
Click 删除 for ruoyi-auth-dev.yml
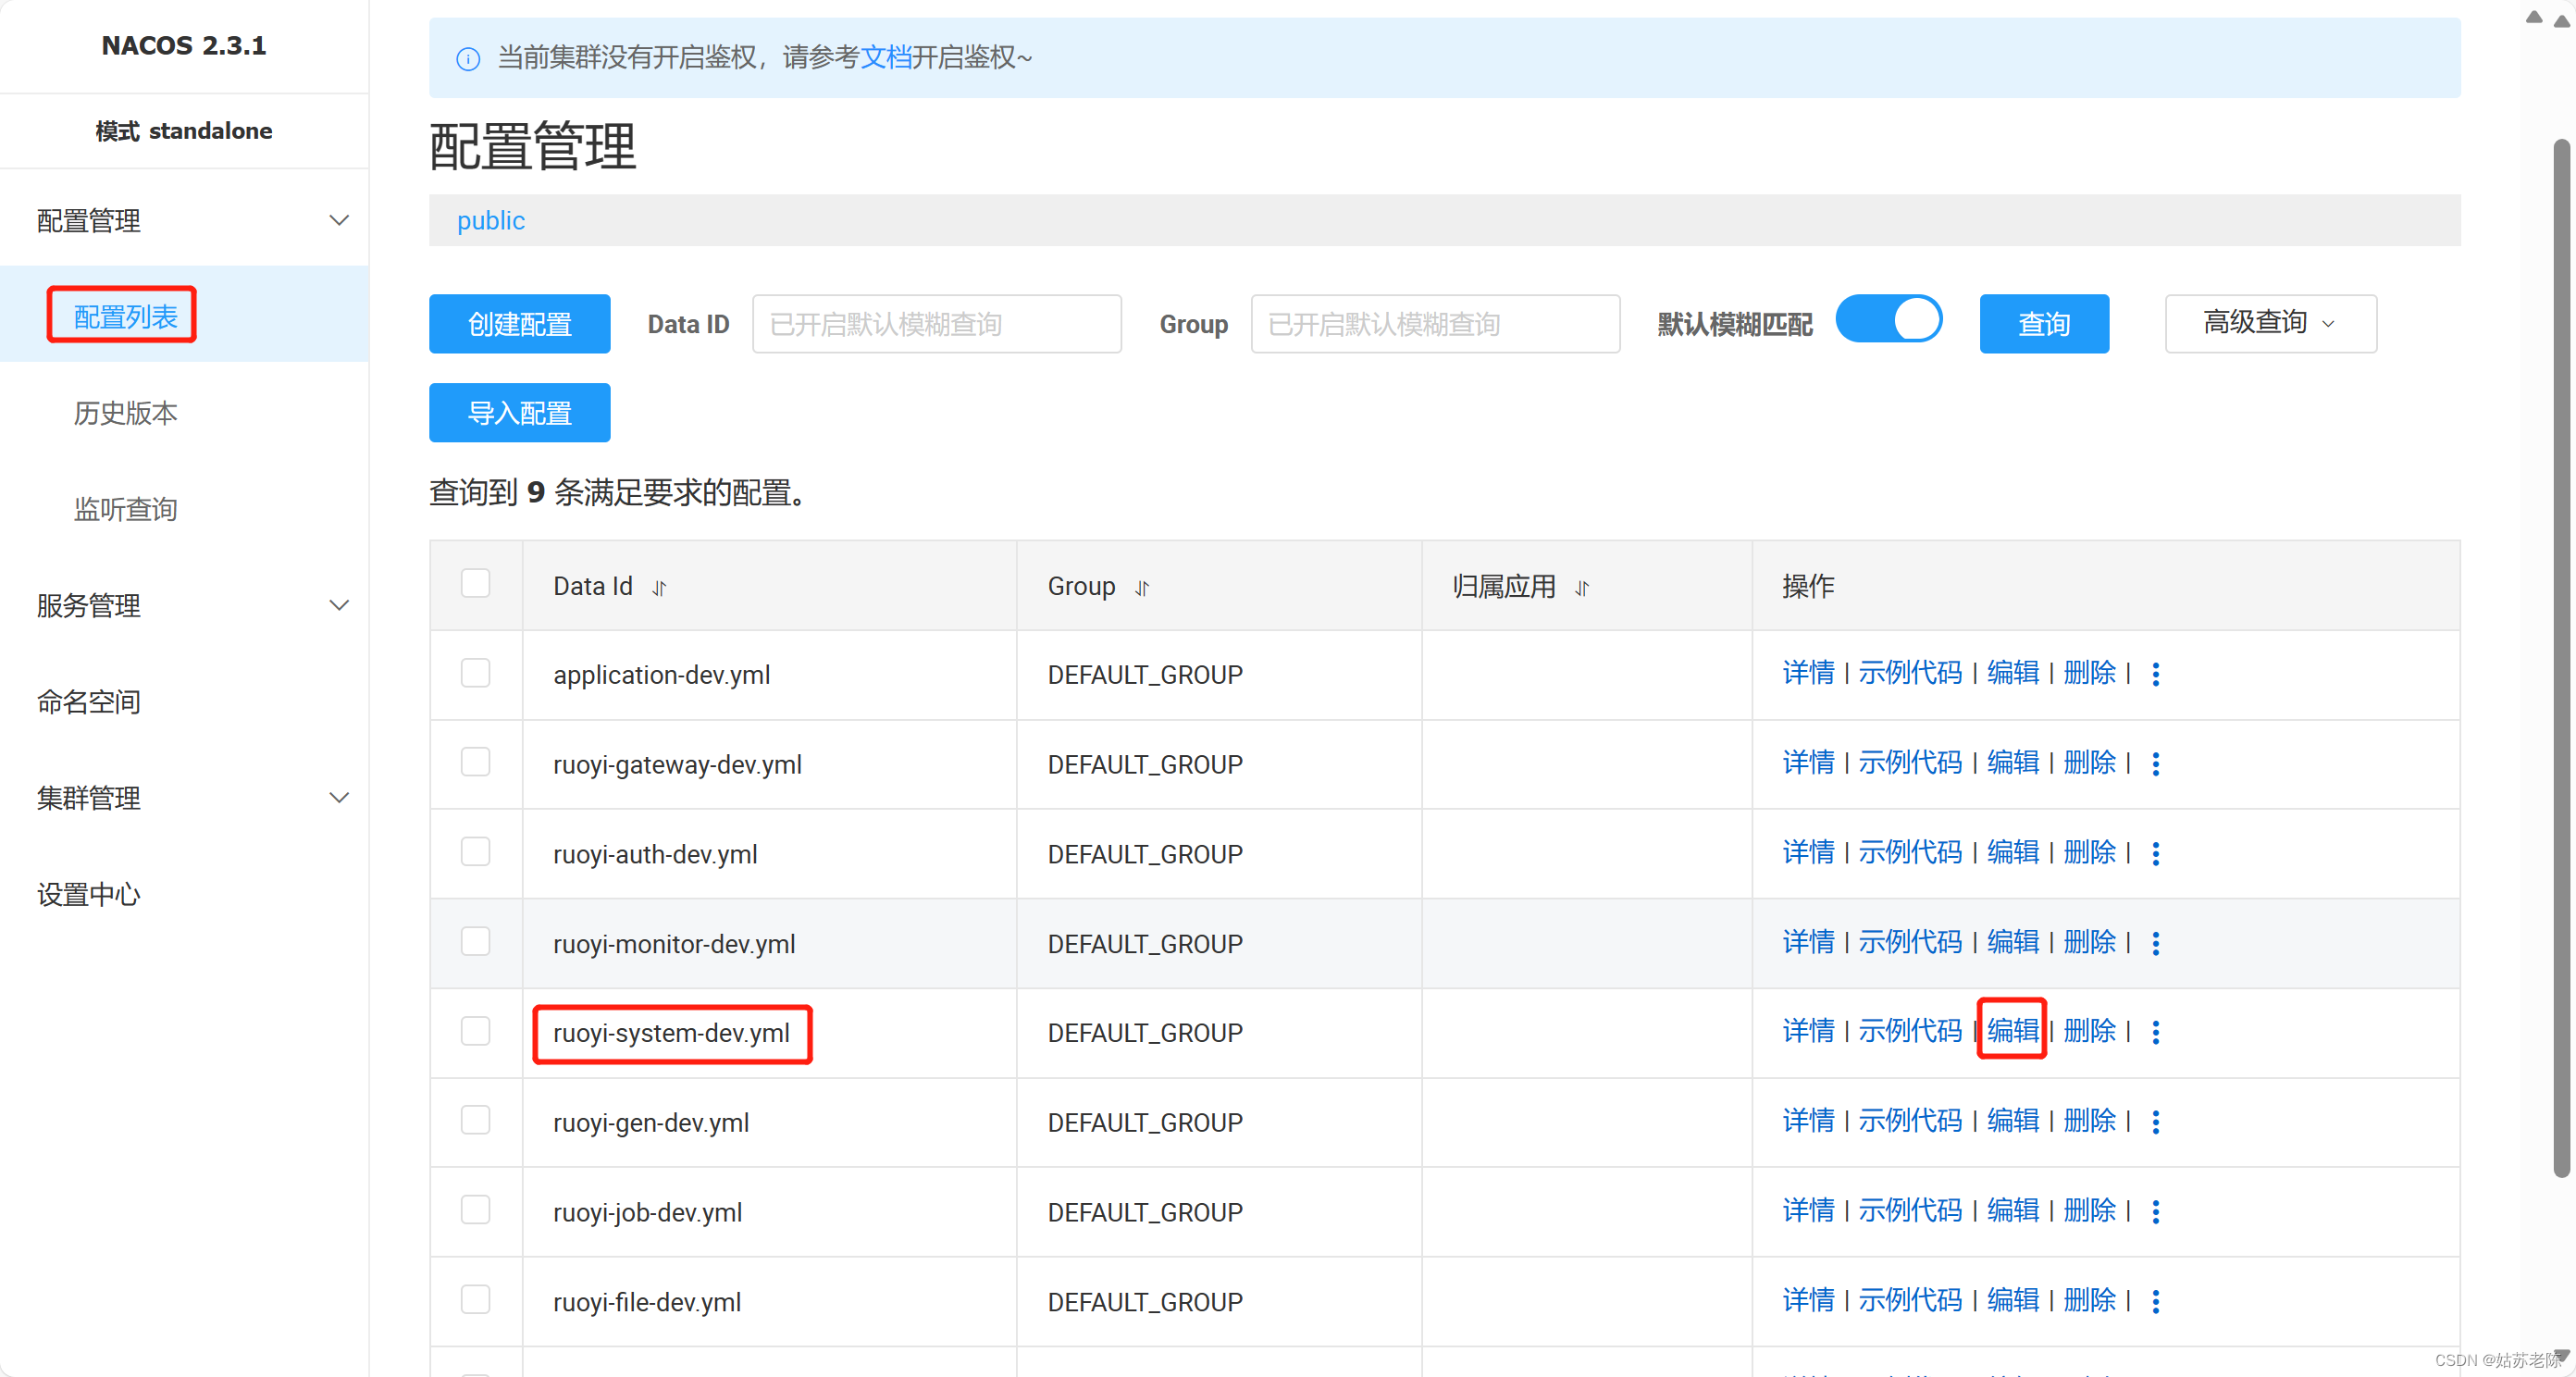tap(2089, 851)
